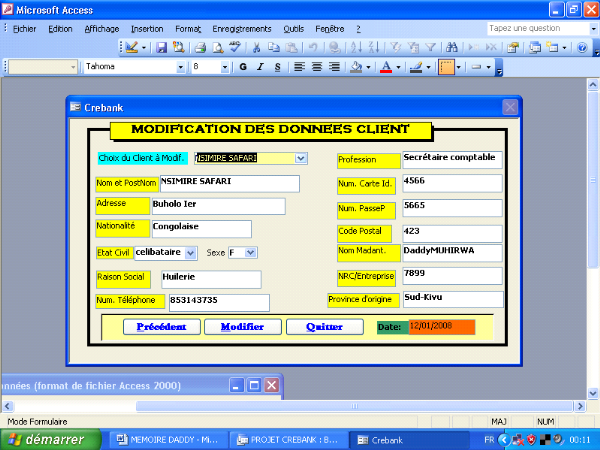
Task: Open the font size dropdown
Action: coord(225,67)
